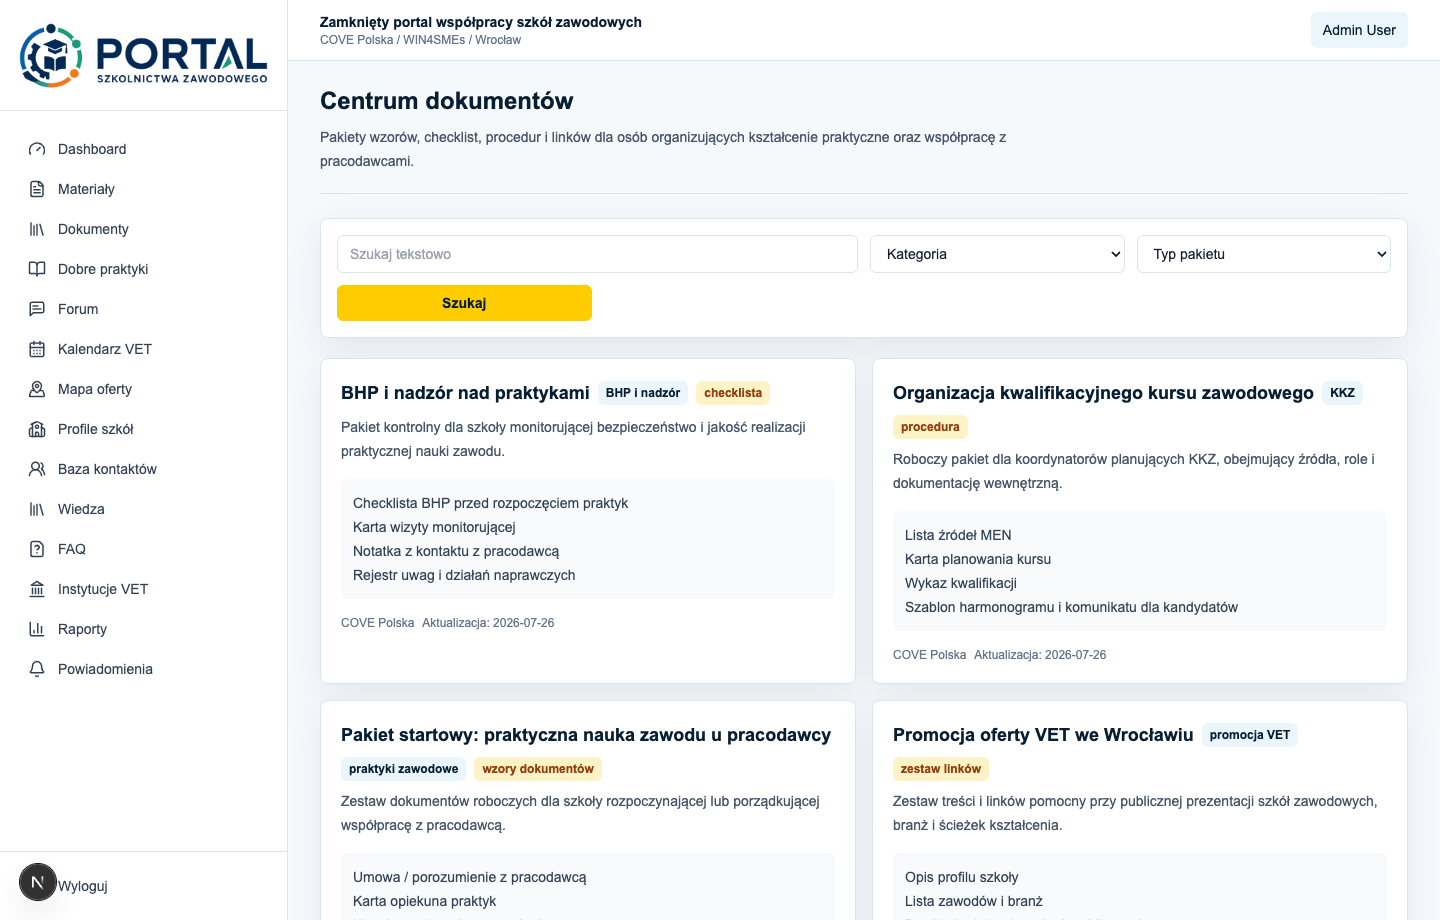This screenshot has width=1440, height=920.
Task: Click 'Karta wizyty monitorującej' item
Action: [434, 527]
